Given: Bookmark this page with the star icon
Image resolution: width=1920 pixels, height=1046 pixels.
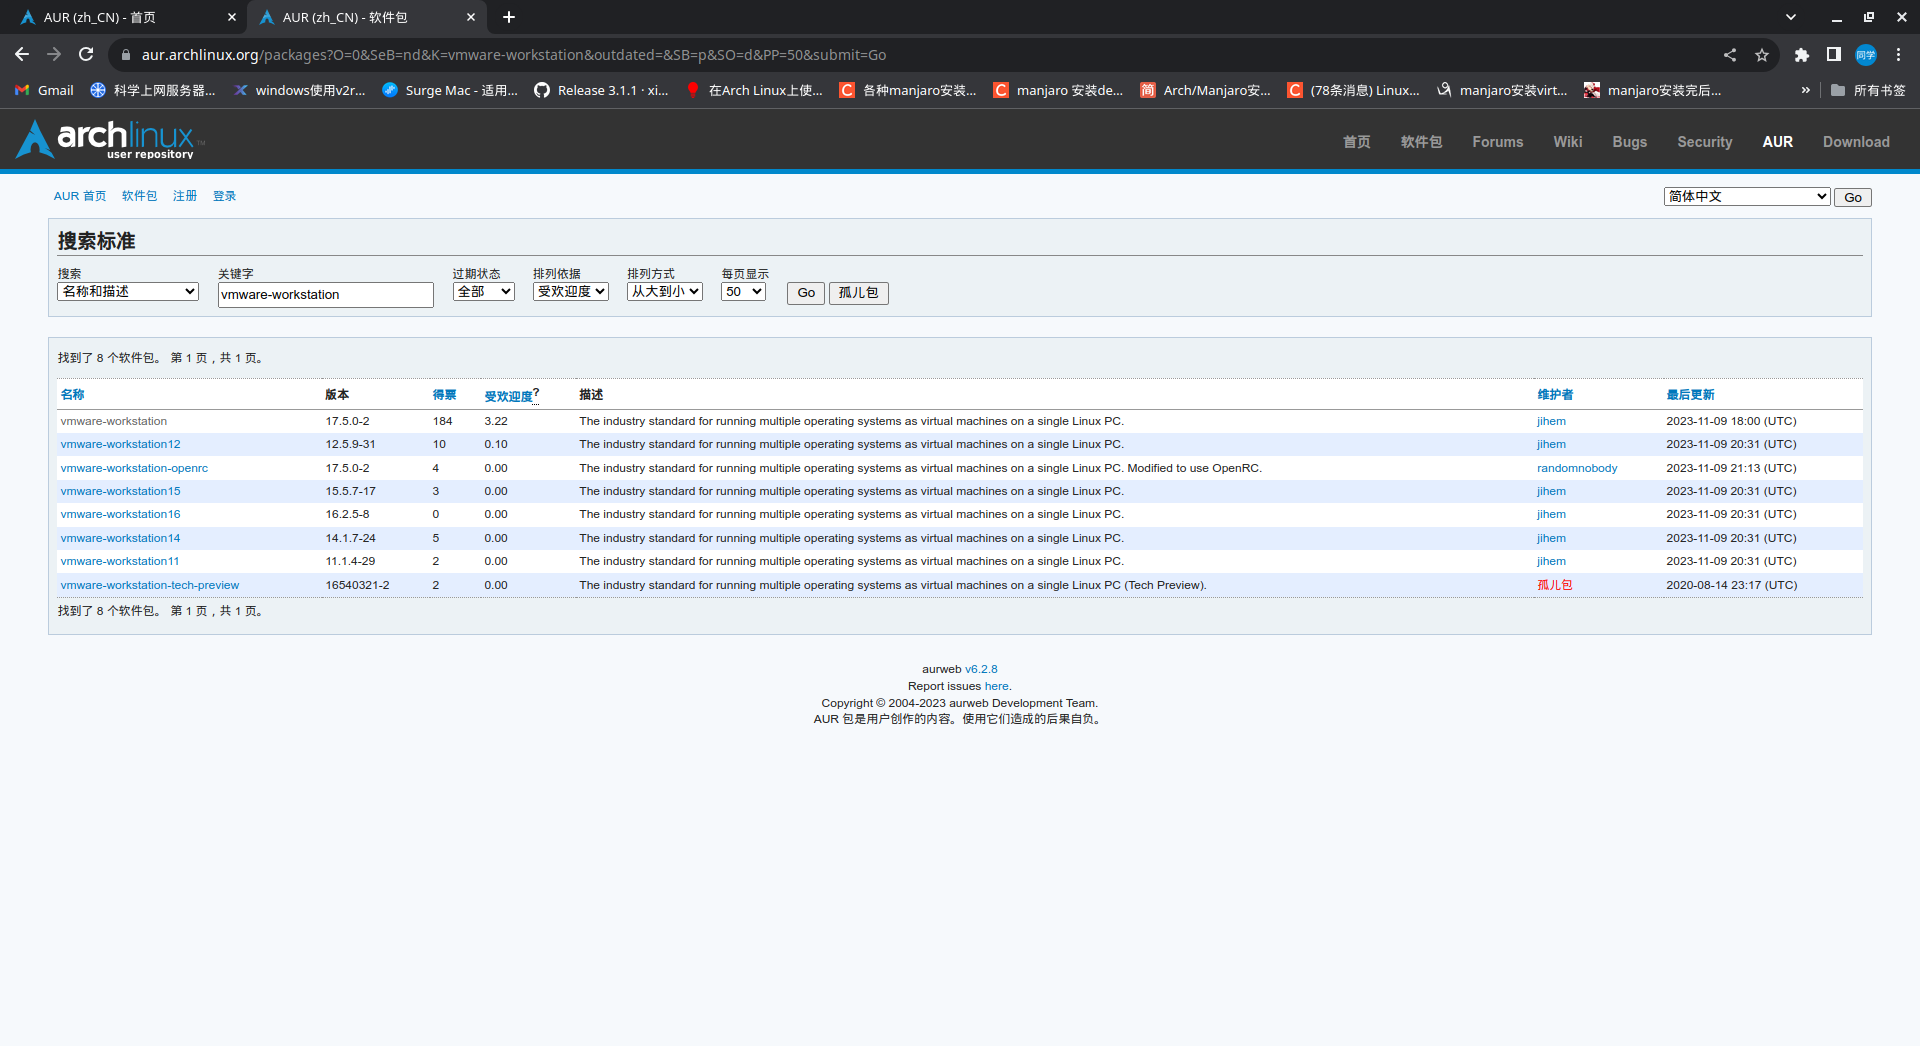Looking at the screenshot, I should coord(1762,55).
